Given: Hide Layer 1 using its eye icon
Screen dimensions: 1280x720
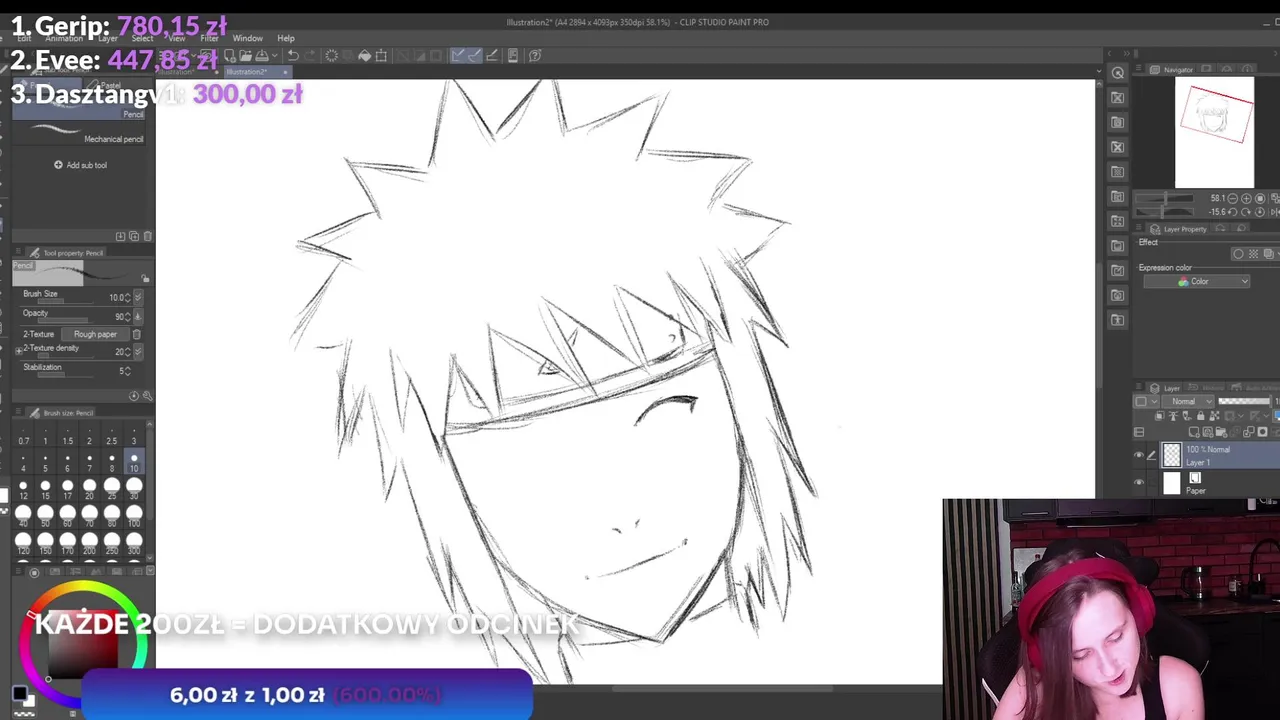Looking at the screenshot, I should (x=1139, y=455).
